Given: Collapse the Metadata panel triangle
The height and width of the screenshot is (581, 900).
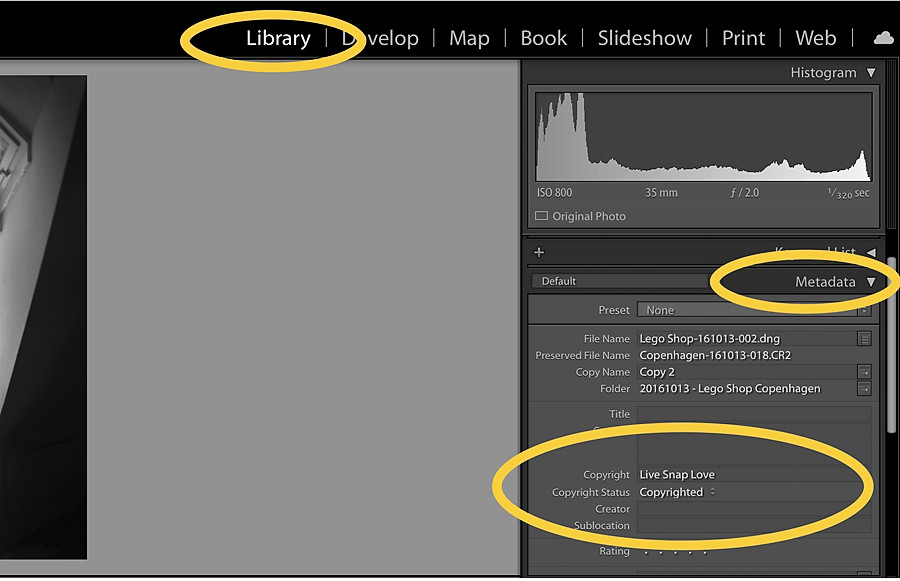Looking at the screenshot, I should 871,282.
